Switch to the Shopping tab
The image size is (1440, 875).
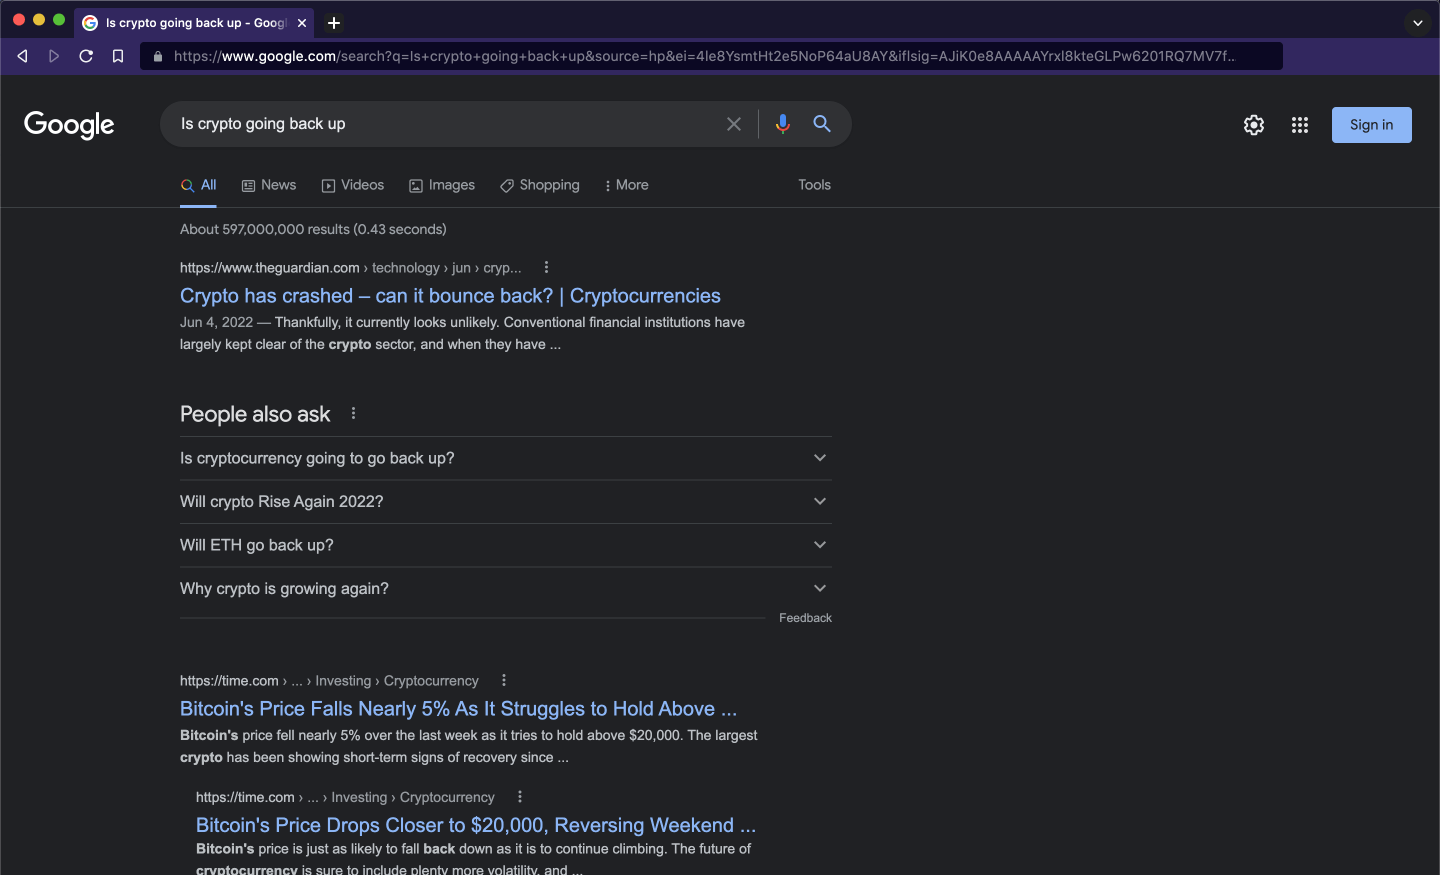click(x=540, y=185)
